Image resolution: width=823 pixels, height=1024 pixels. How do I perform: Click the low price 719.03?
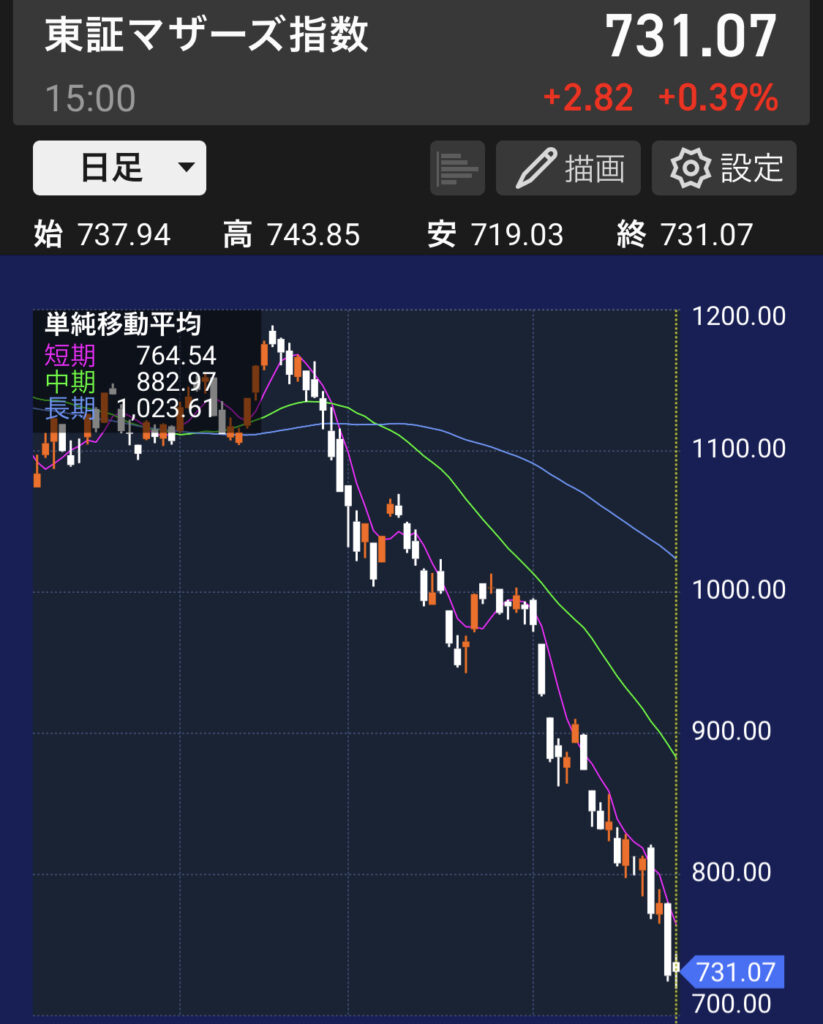(517, 234)
